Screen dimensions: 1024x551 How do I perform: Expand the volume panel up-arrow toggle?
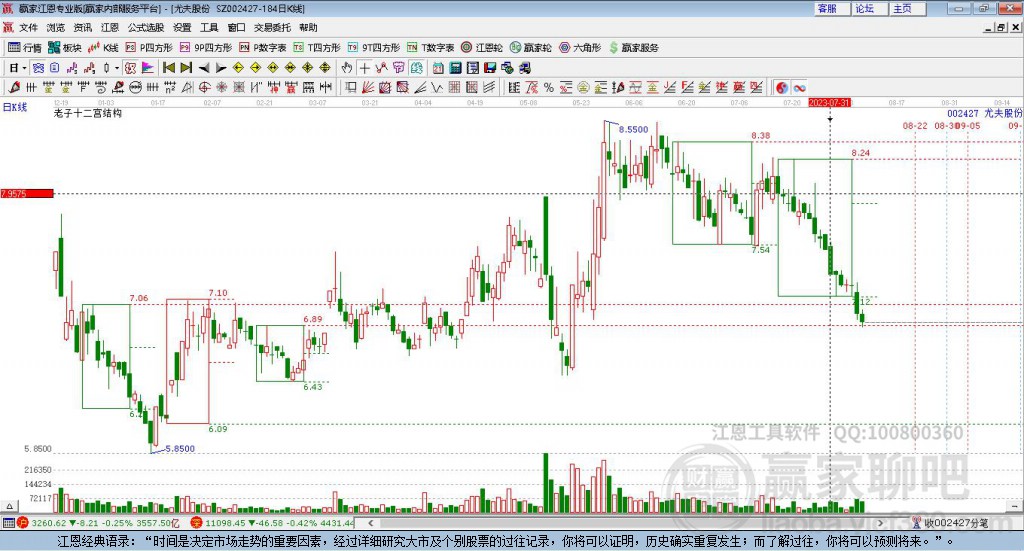[x=8, y=506]
